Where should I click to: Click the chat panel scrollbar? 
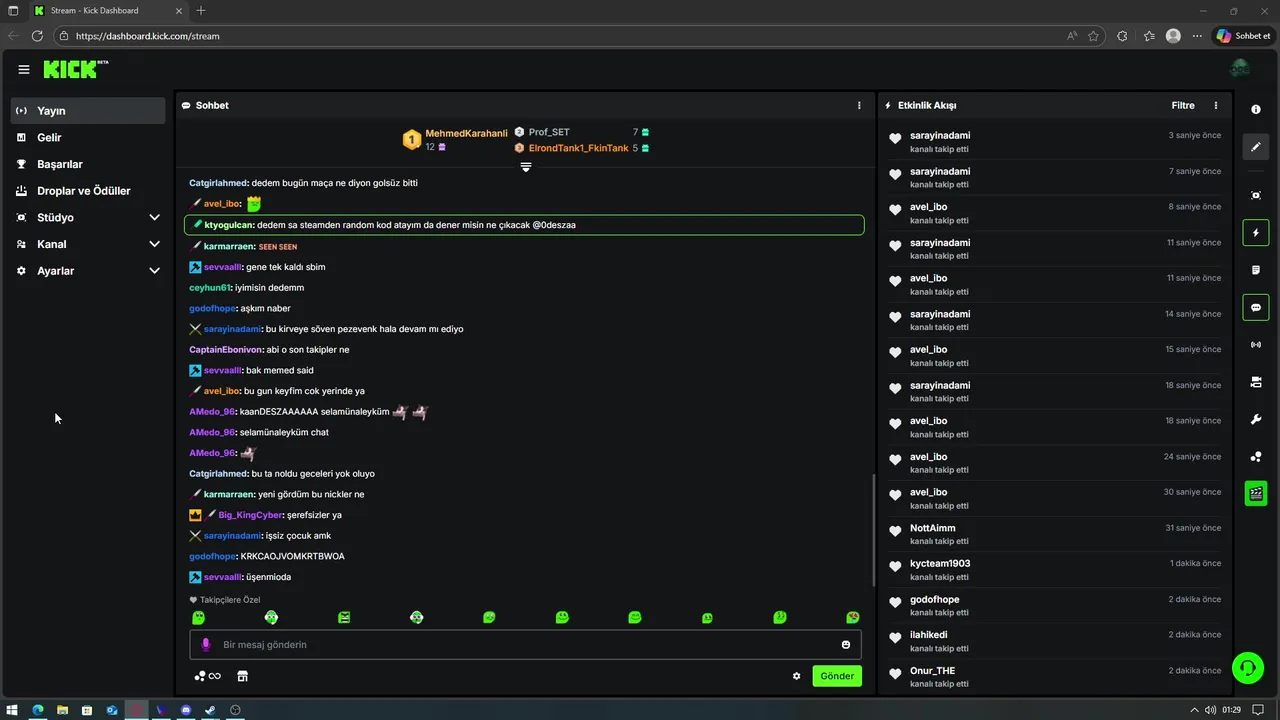(x=874, y=530)
